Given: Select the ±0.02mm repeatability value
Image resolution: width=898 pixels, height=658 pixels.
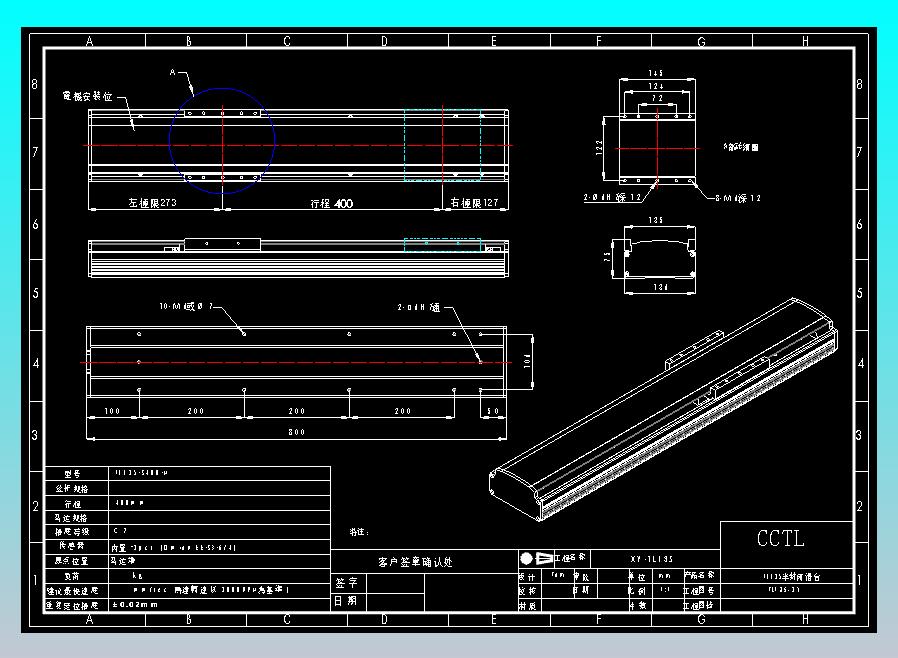Looking at the screenshot, I should pyautogui.click(x=136, y=604).
